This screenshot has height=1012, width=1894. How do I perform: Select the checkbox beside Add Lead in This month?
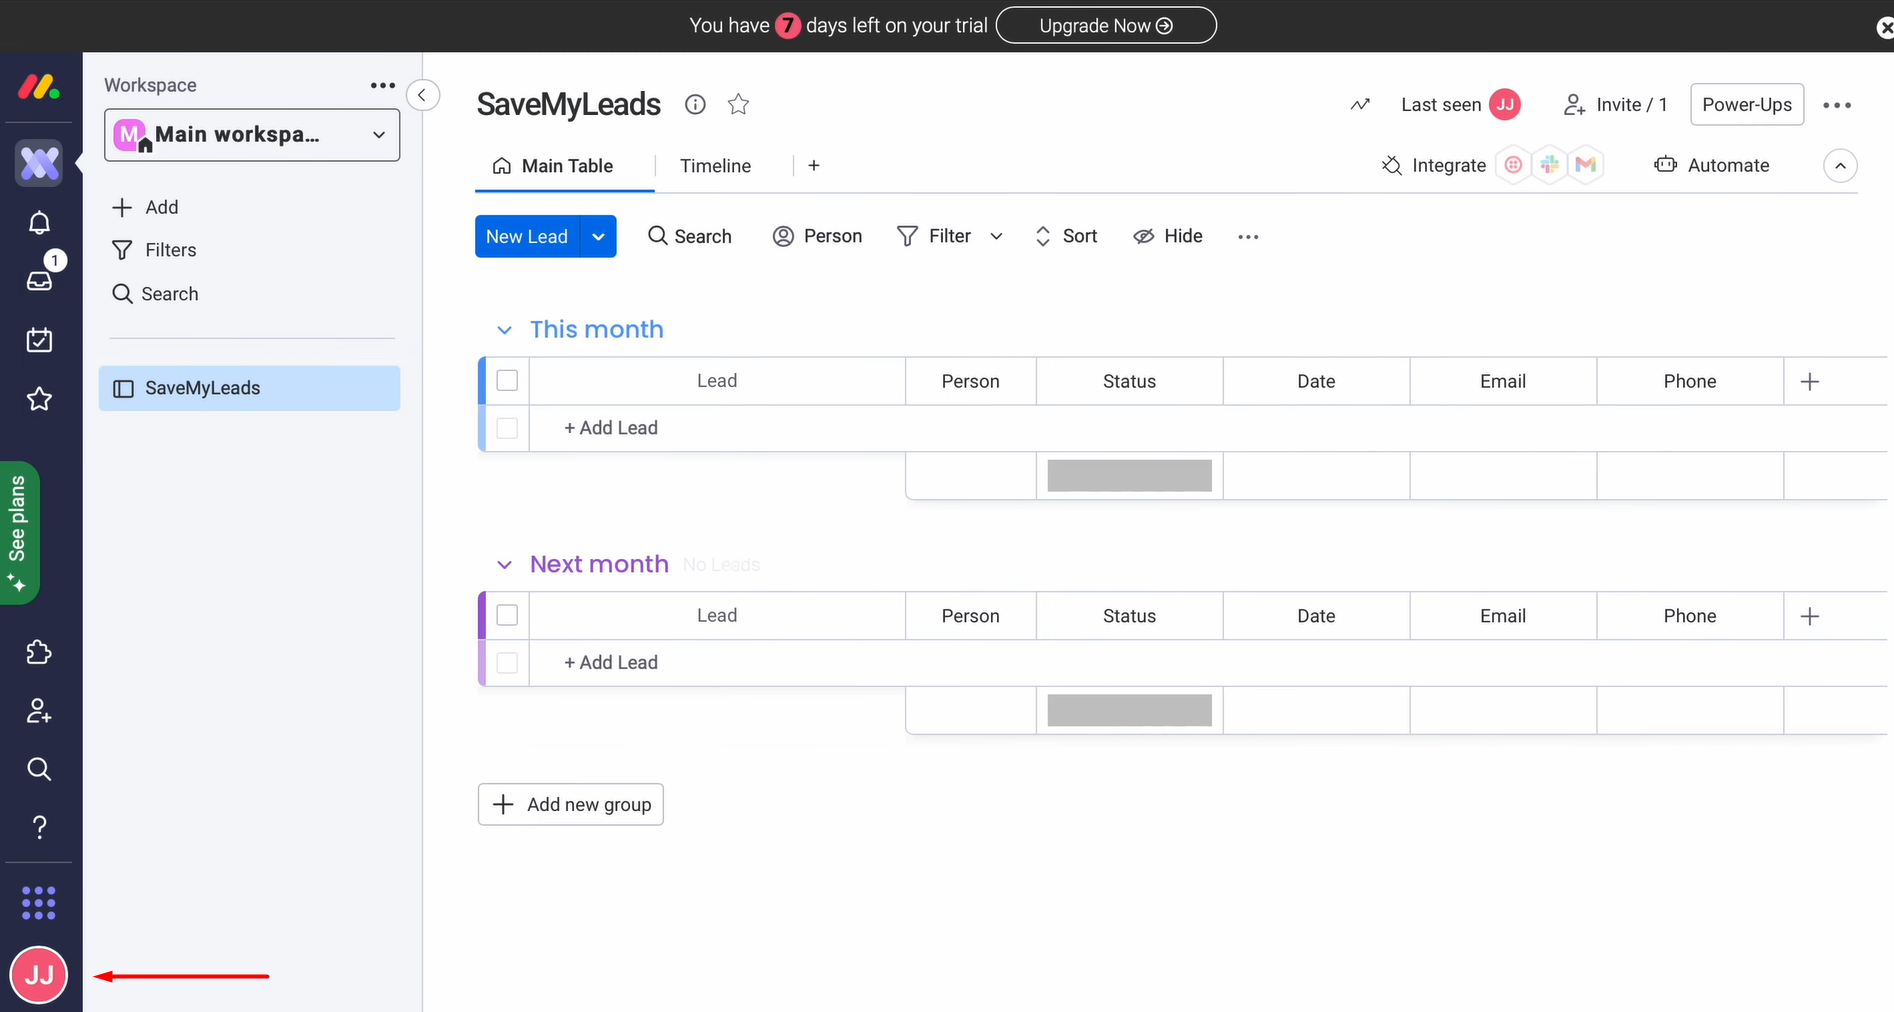507,427
